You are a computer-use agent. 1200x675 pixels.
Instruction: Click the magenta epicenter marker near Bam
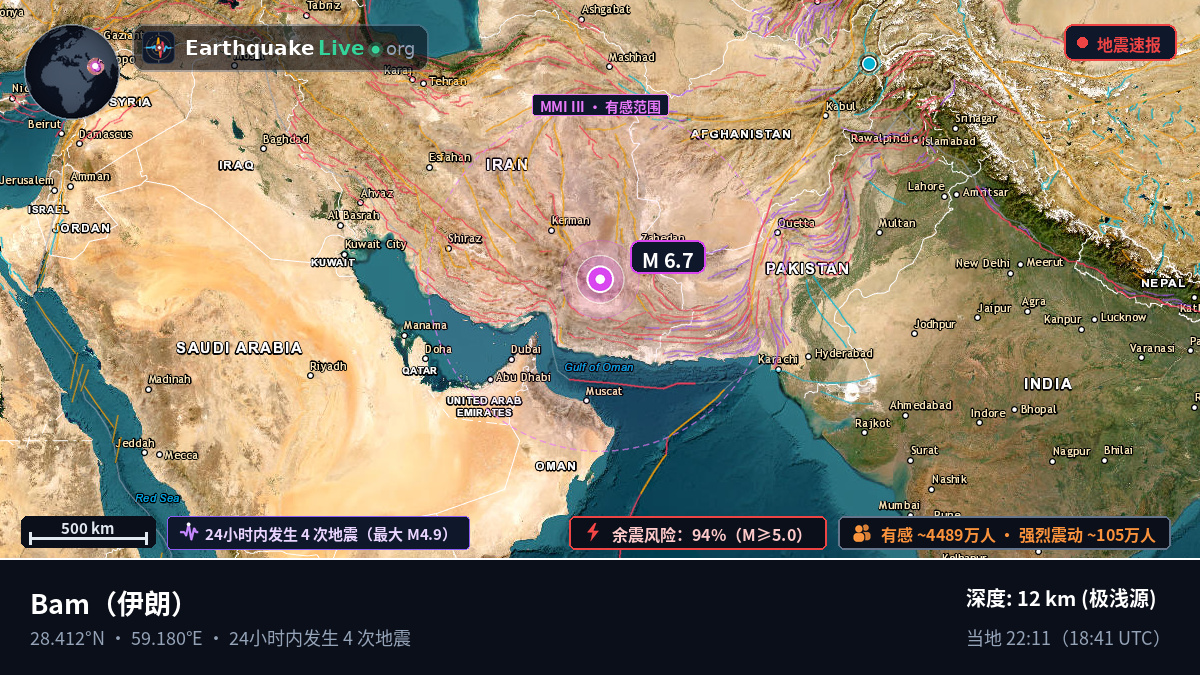pos(600,279)
